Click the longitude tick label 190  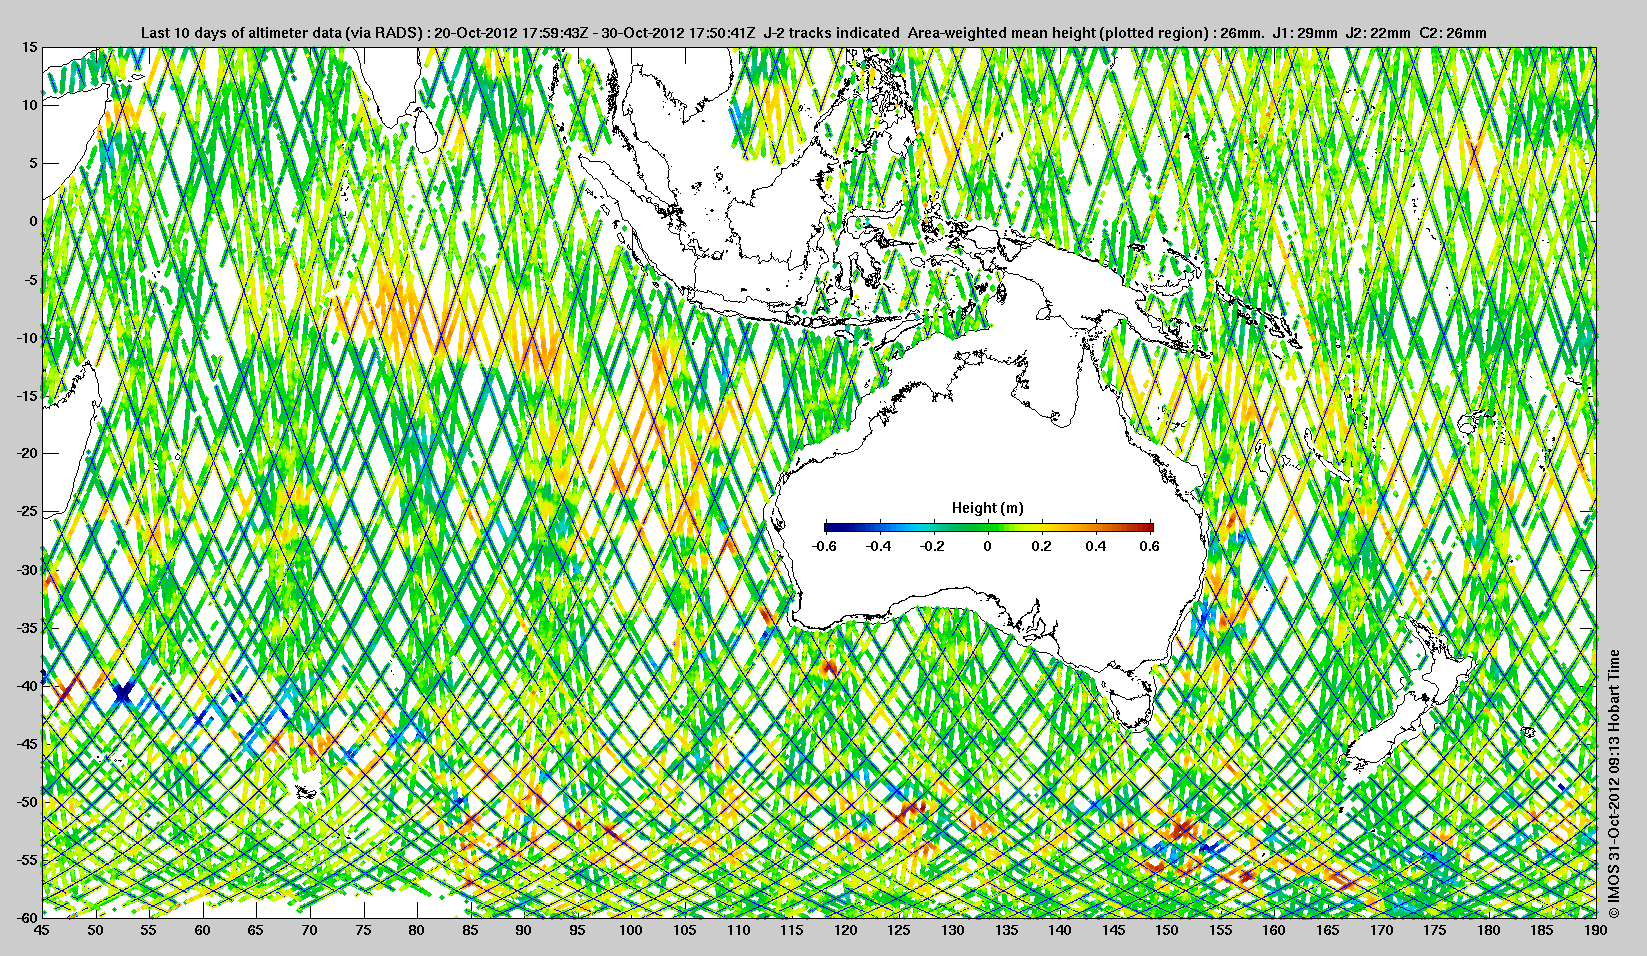coord(1596,930)
